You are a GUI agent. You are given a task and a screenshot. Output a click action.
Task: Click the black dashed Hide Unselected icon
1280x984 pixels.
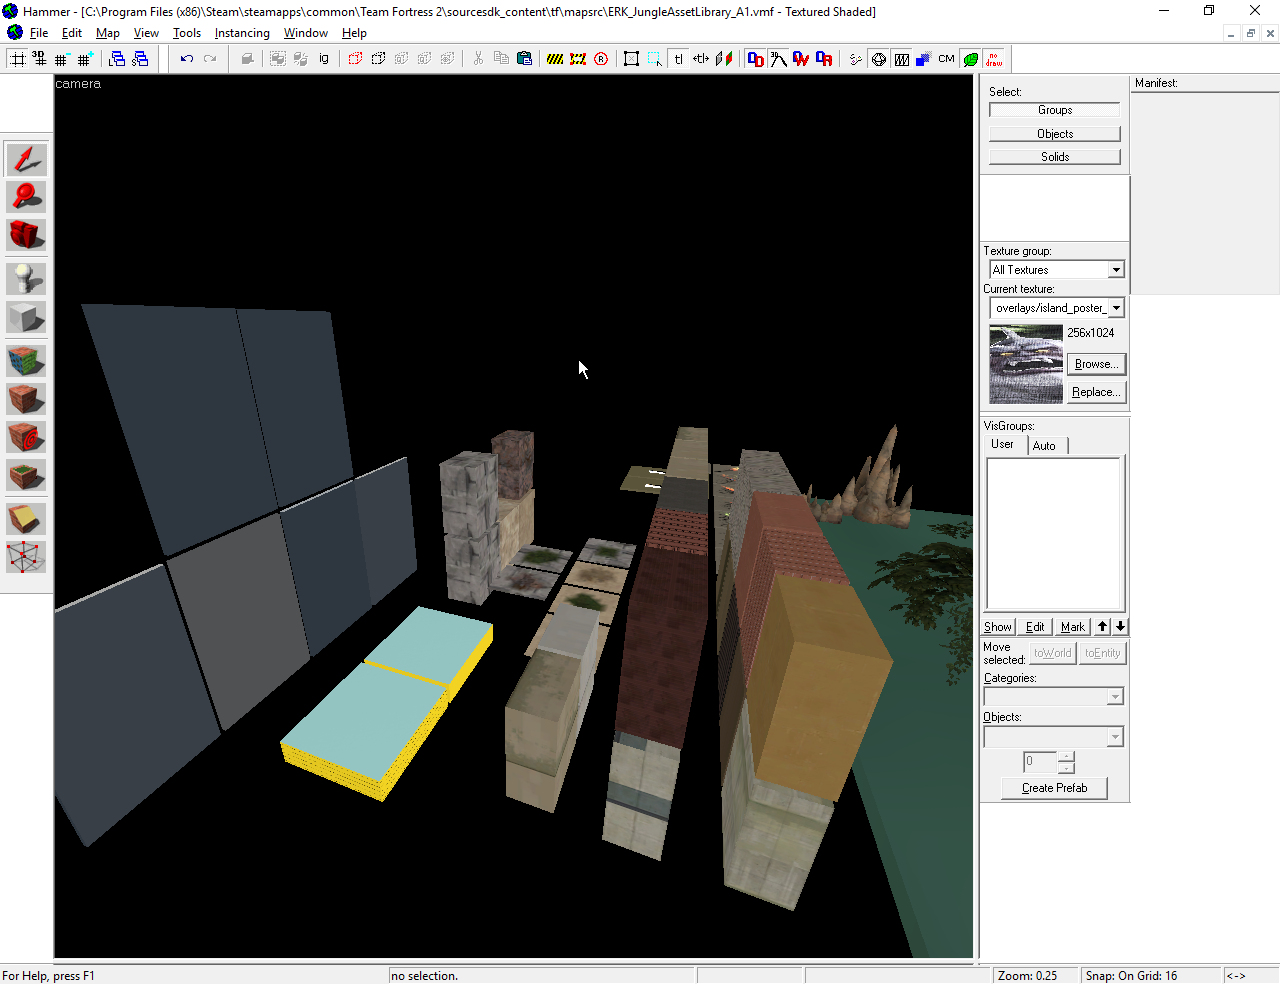tap(378, 59)
